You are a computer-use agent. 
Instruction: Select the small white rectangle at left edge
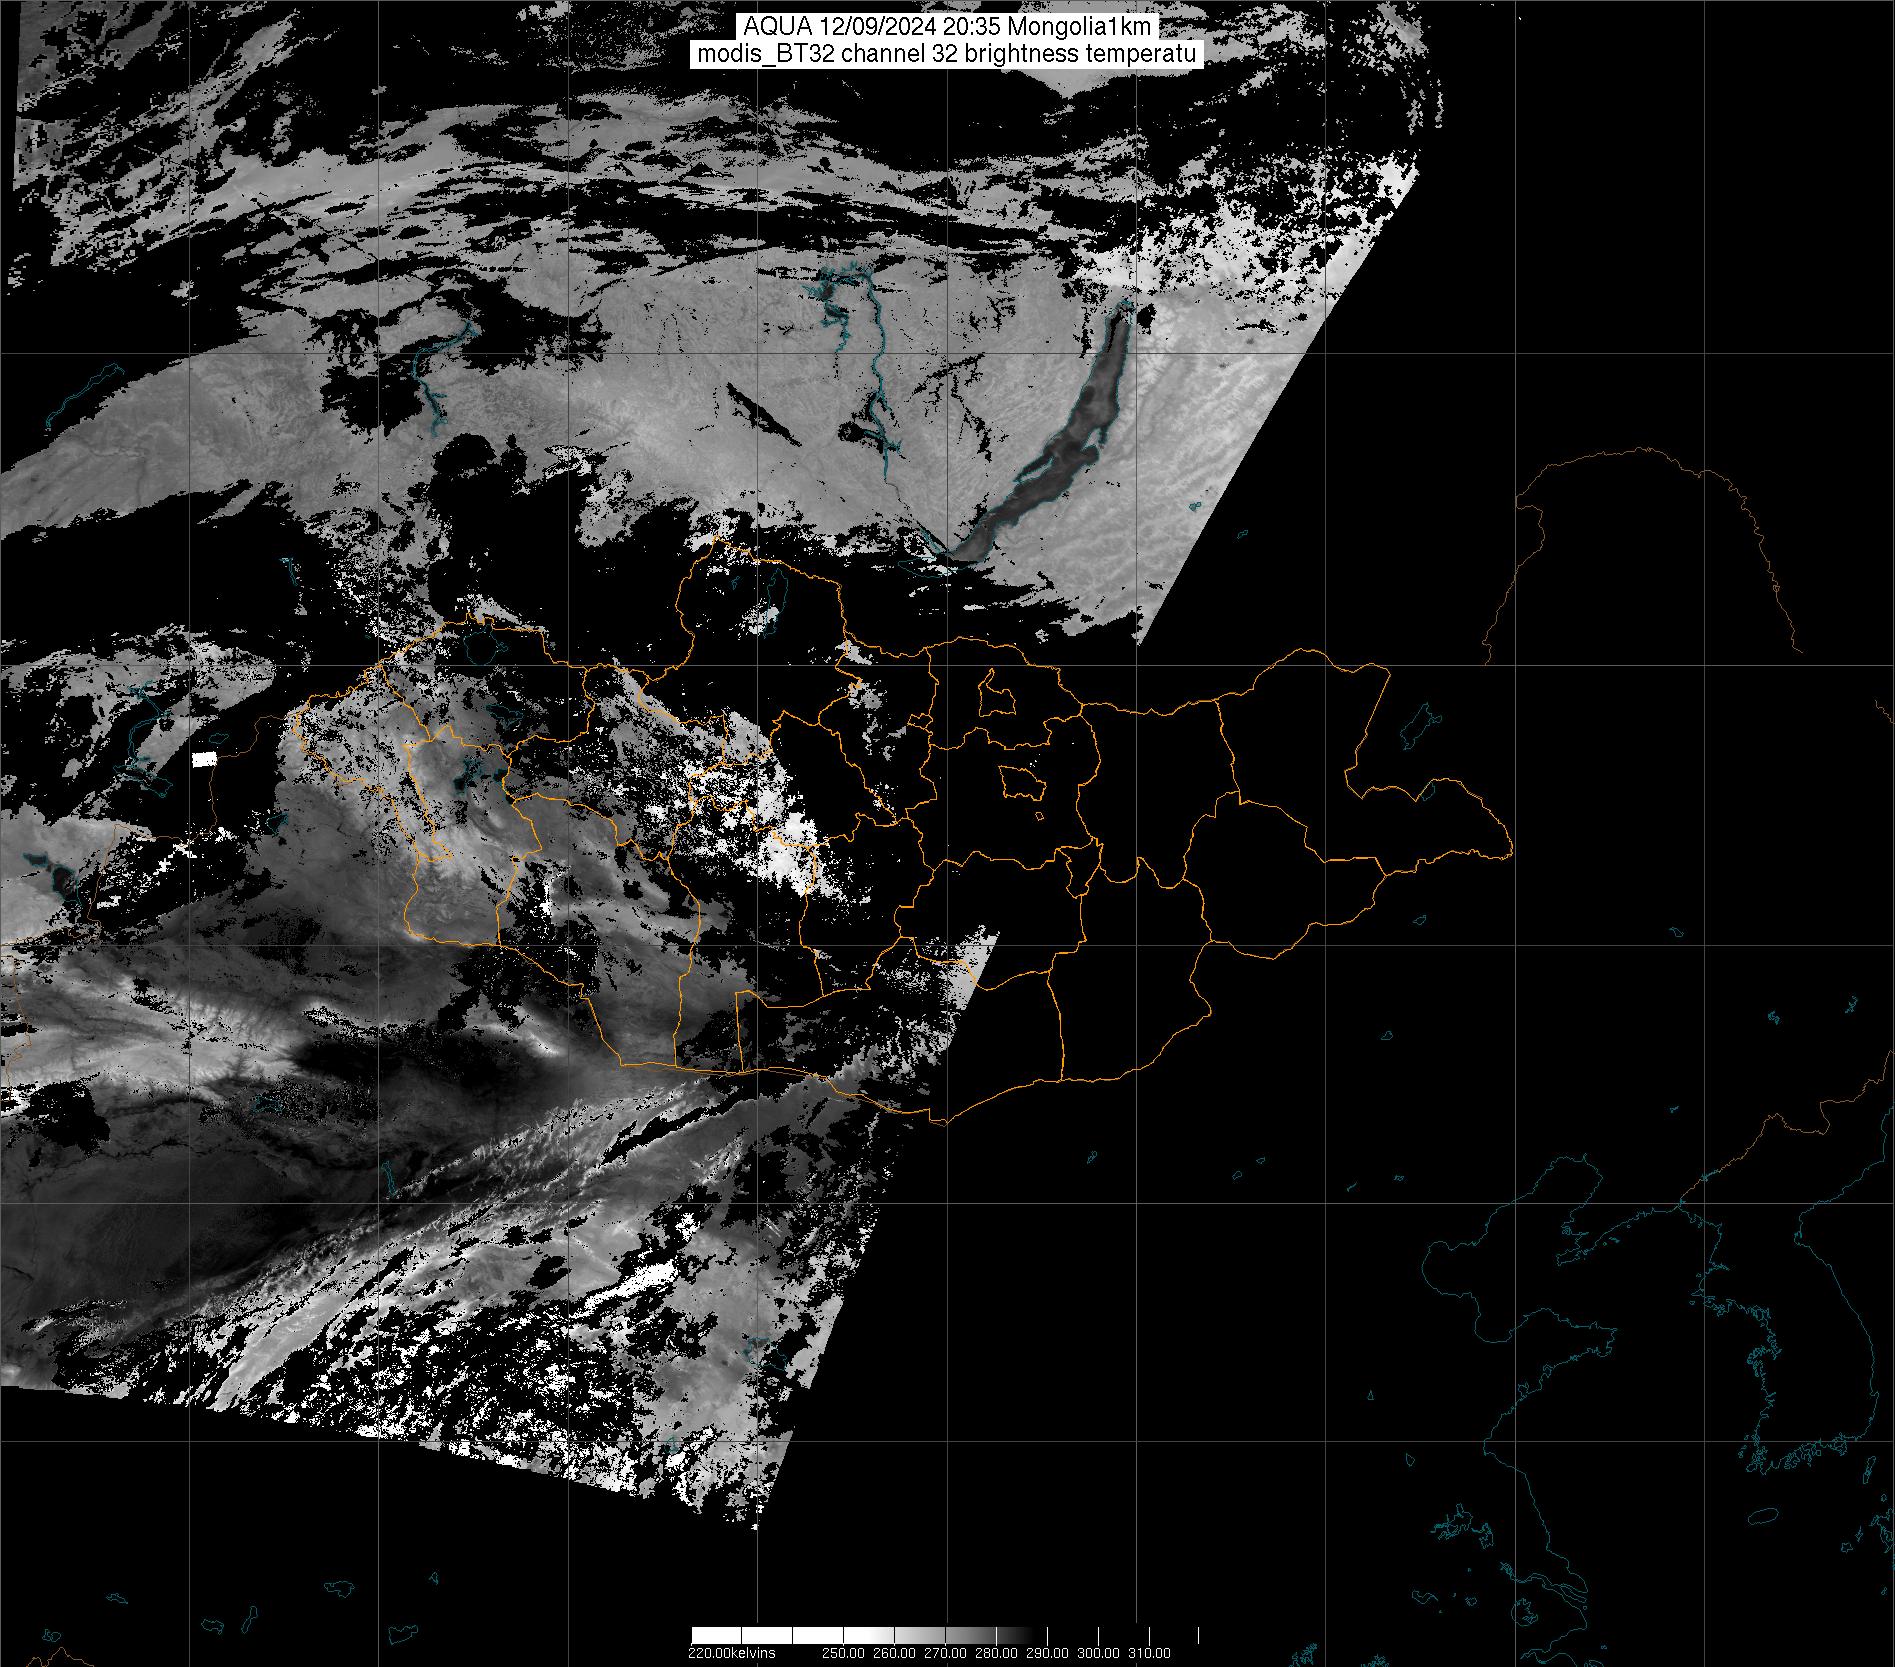(x=204, y=759)
